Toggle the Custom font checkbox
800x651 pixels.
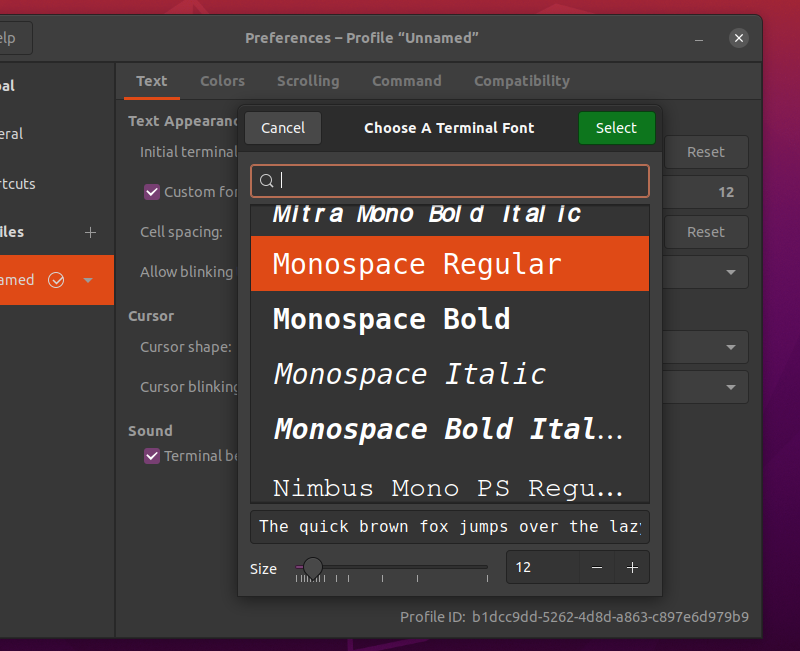point(152,192)
